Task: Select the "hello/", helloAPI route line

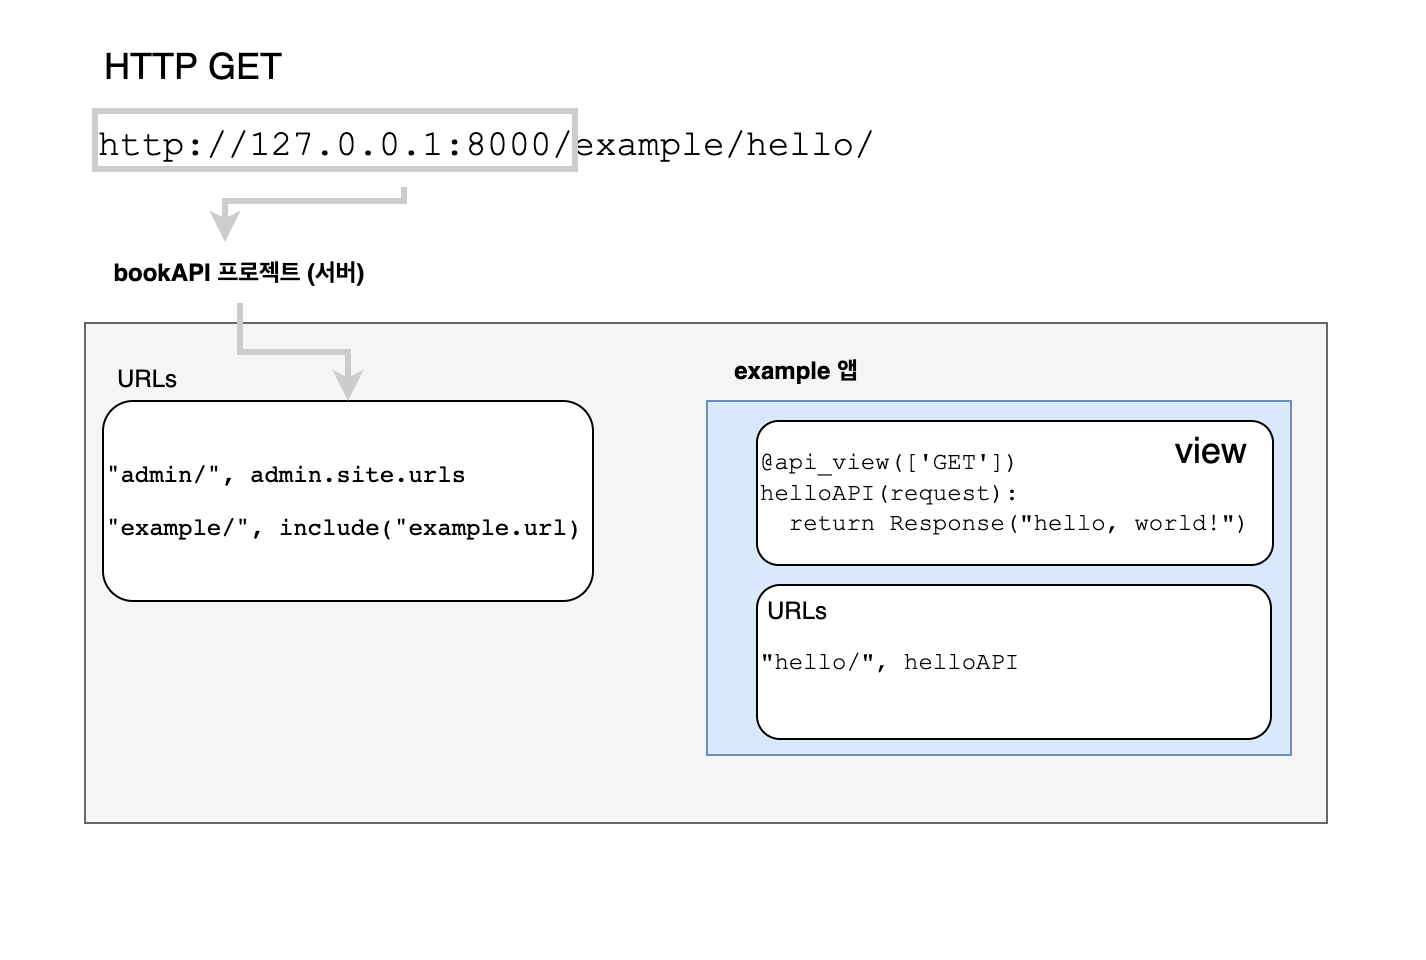Action: [890, 662]
